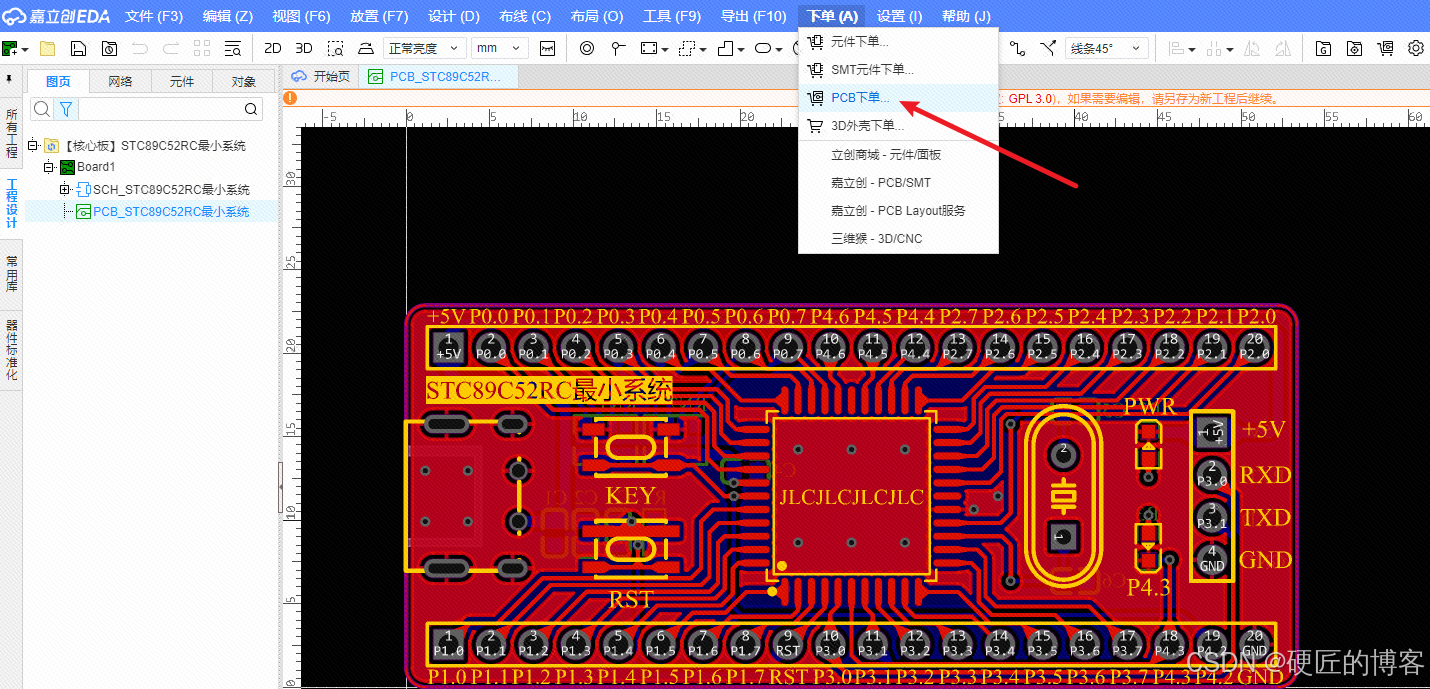Open the 开始页 document tab
The width and height of the screenshot is (1430, 689).
(x=321, y=76)
